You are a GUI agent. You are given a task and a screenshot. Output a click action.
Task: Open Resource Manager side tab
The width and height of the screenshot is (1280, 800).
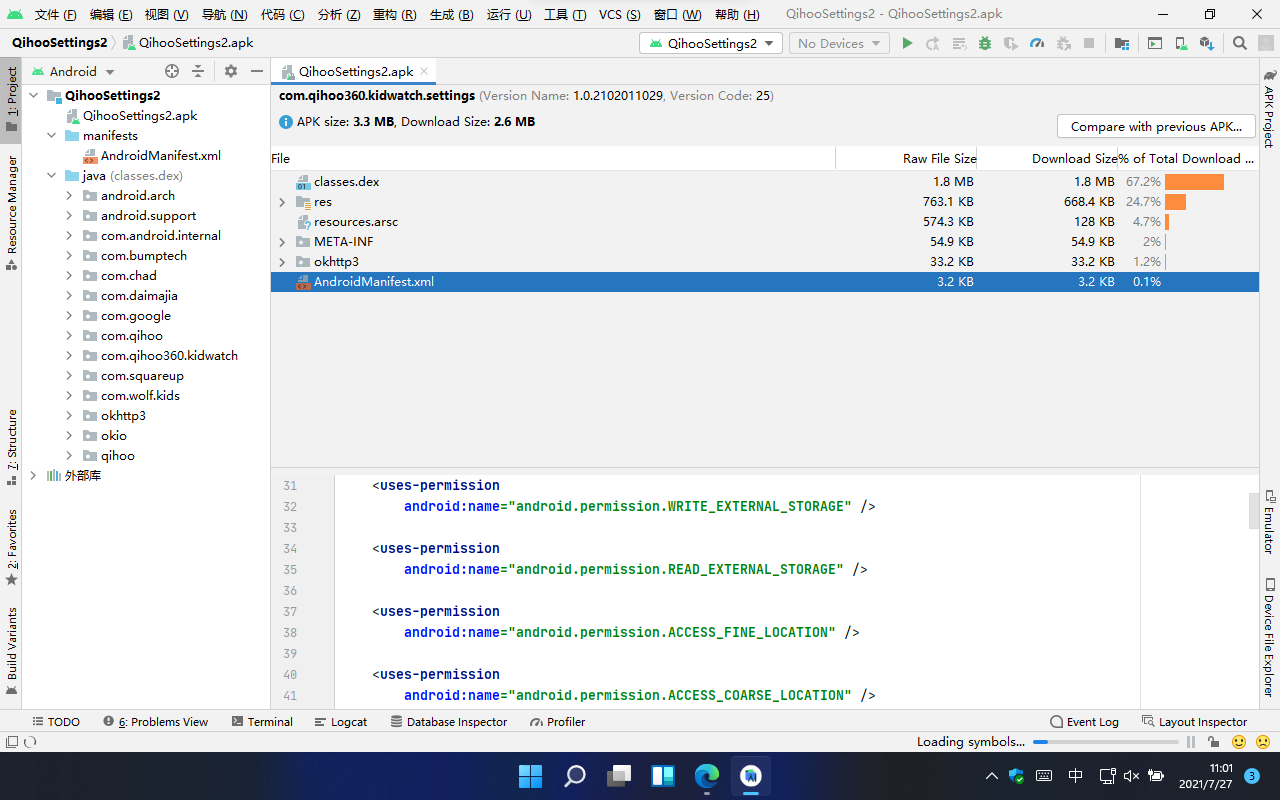11,212
